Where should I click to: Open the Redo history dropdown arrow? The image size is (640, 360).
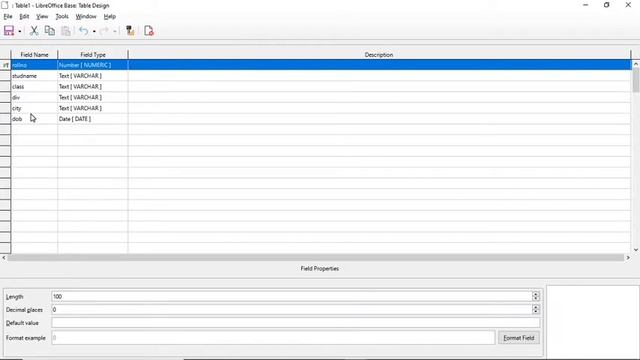[x=115, y=31]
